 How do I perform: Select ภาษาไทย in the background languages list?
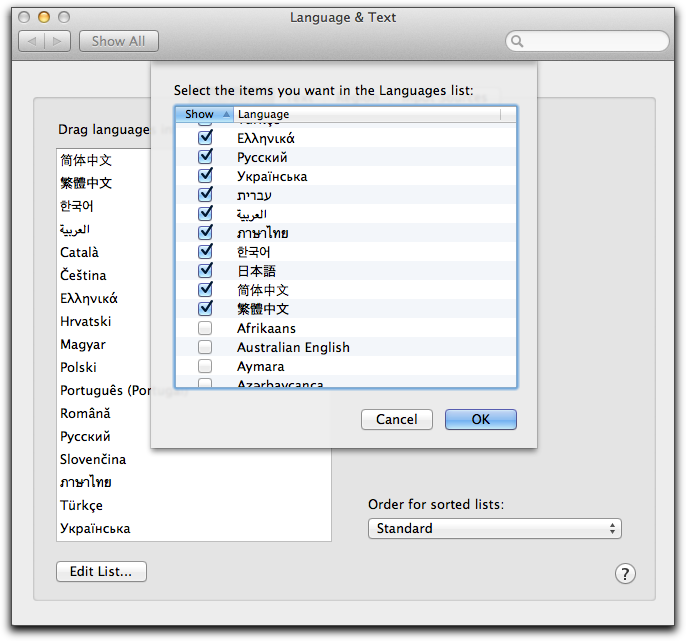pyautogui.click(x=86, y=482)
